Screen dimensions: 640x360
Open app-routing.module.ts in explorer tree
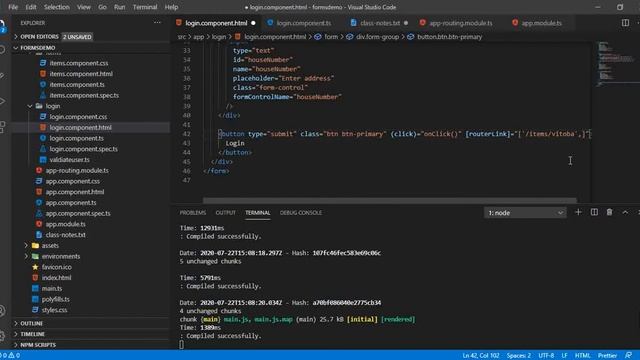click(x=77, y=171)
